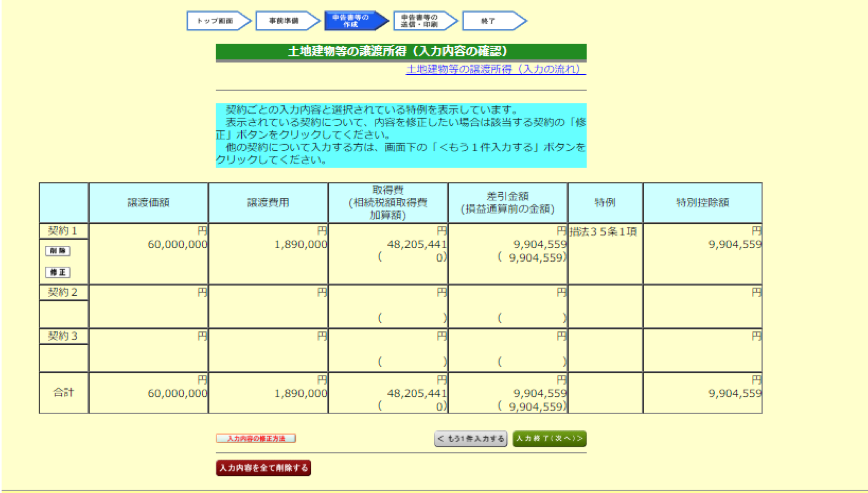Screen dimensions: 868x493
Task: Click the 契約2 row label
Action: pos(63,292)
